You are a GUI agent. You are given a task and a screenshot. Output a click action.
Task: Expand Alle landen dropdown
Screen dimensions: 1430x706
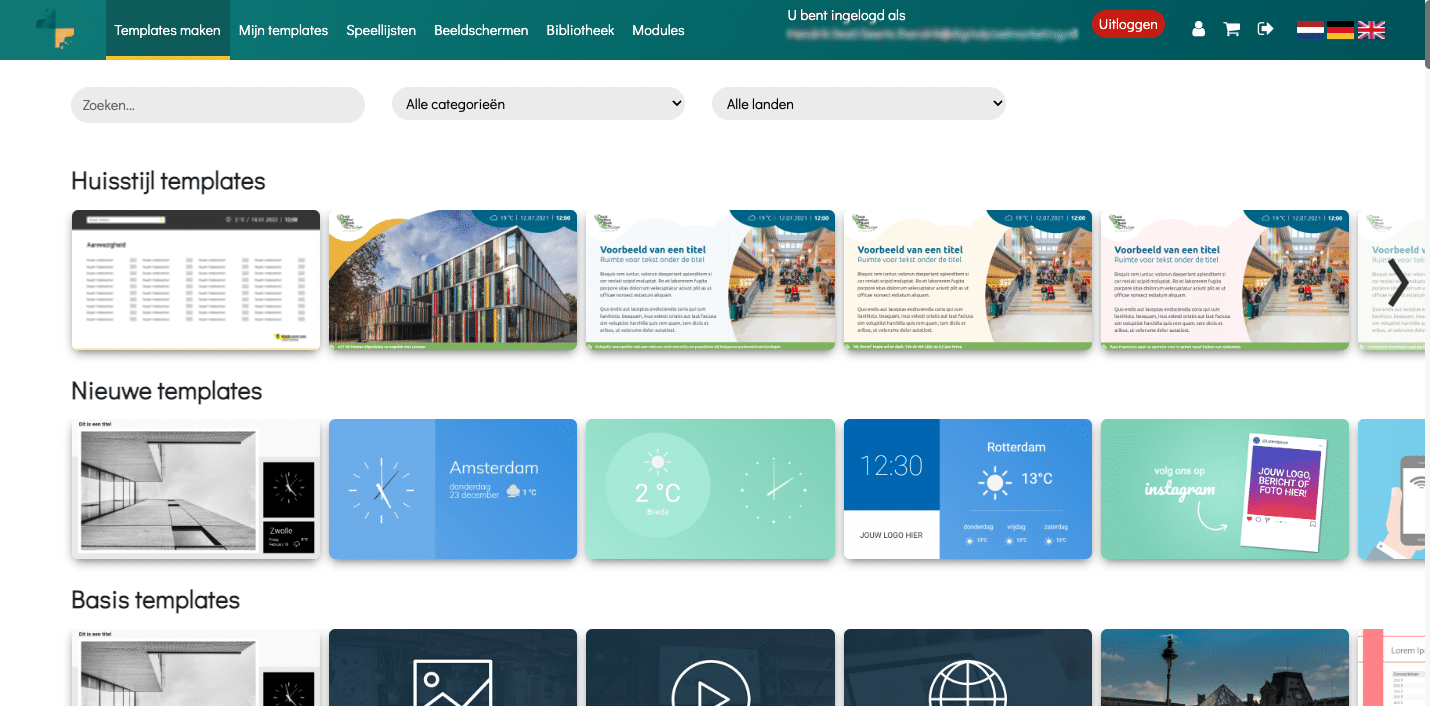858,103
